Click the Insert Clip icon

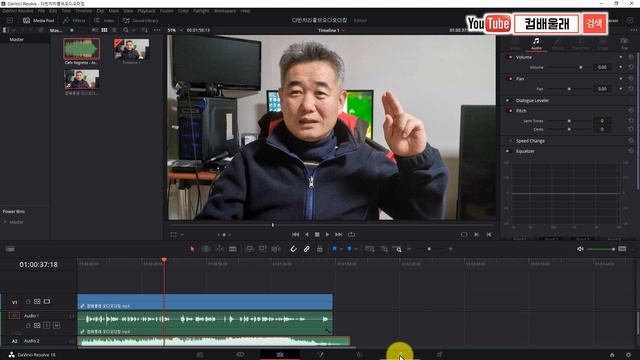(249, 249)
